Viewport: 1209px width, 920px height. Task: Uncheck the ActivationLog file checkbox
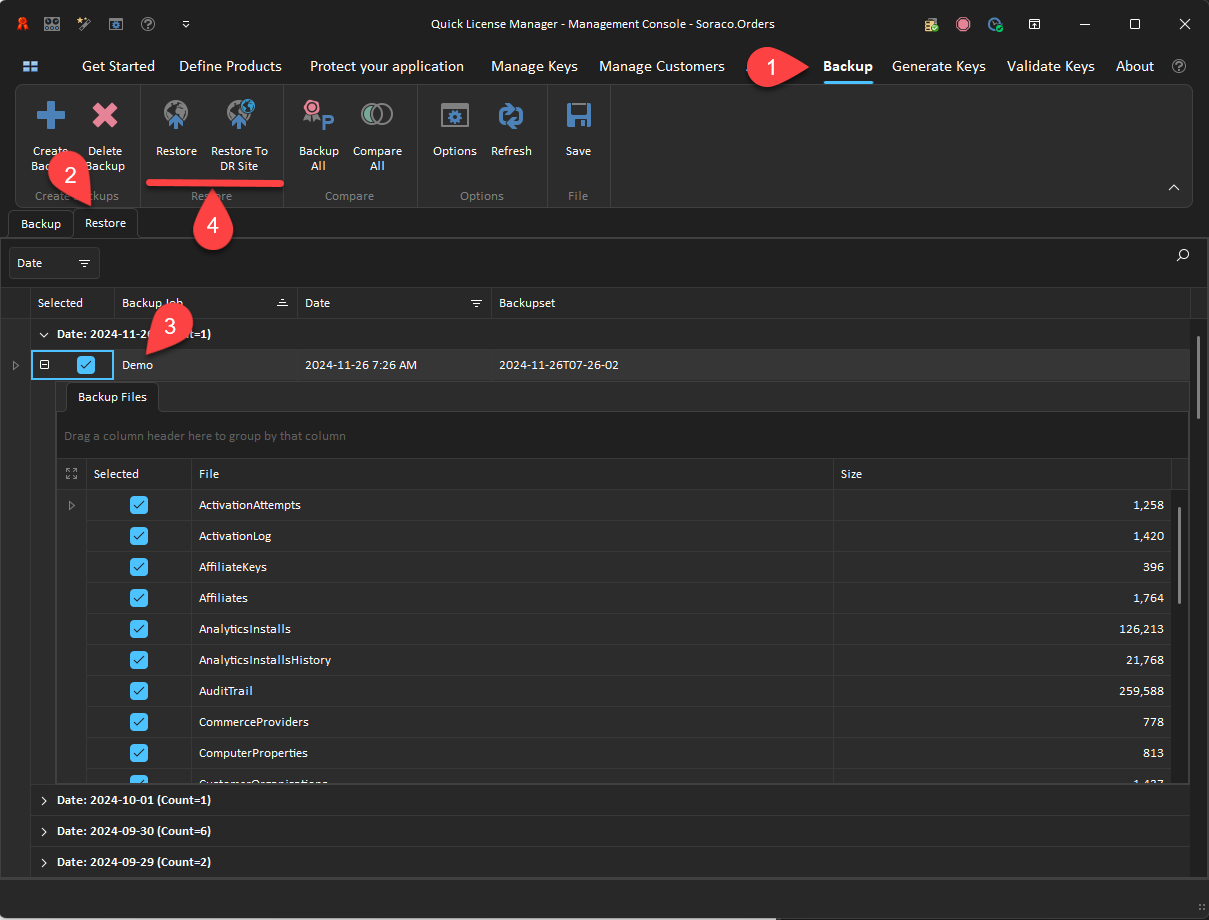tap(139, 536)
